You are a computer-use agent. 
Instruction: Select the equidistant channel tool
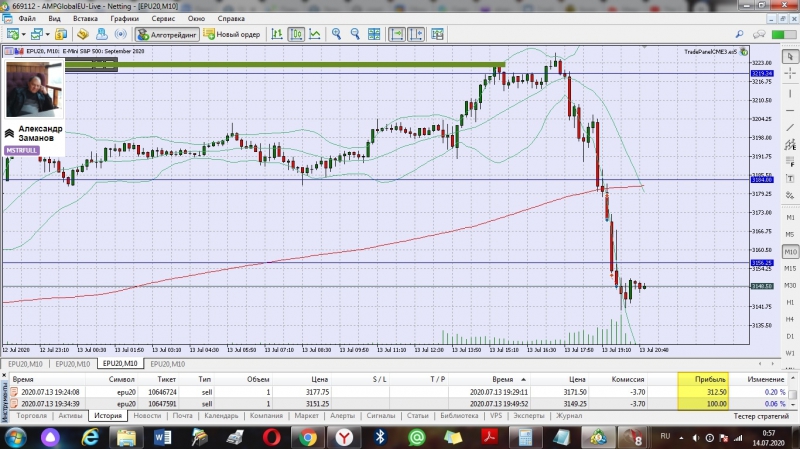(790, 145)
